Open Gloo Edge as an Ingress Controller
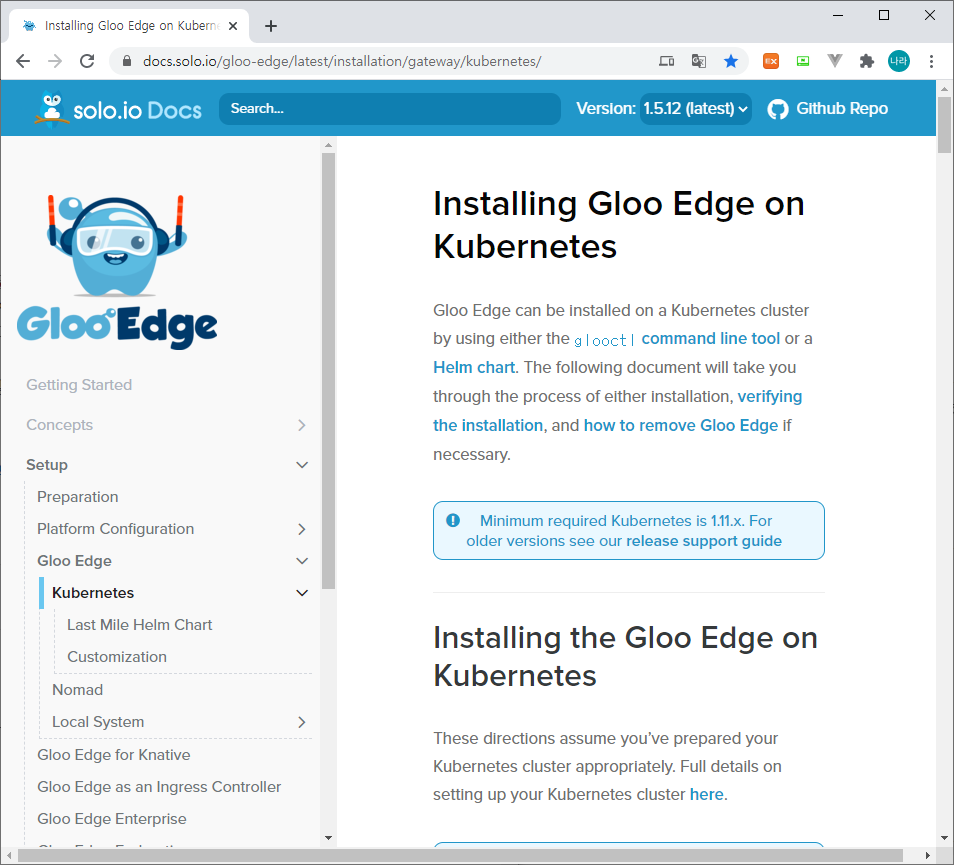The width and height of the screenshot is (954, 865). pos(159,787)
